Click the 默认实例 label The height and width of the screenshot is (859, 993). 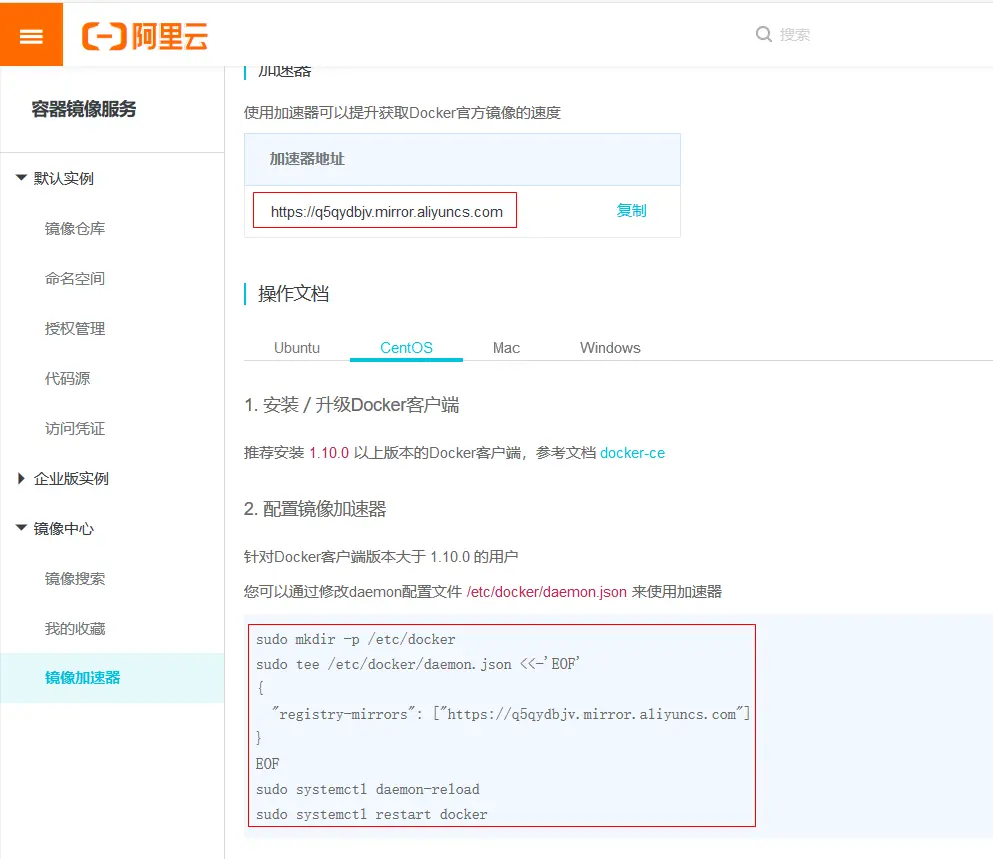coord(63,179)
